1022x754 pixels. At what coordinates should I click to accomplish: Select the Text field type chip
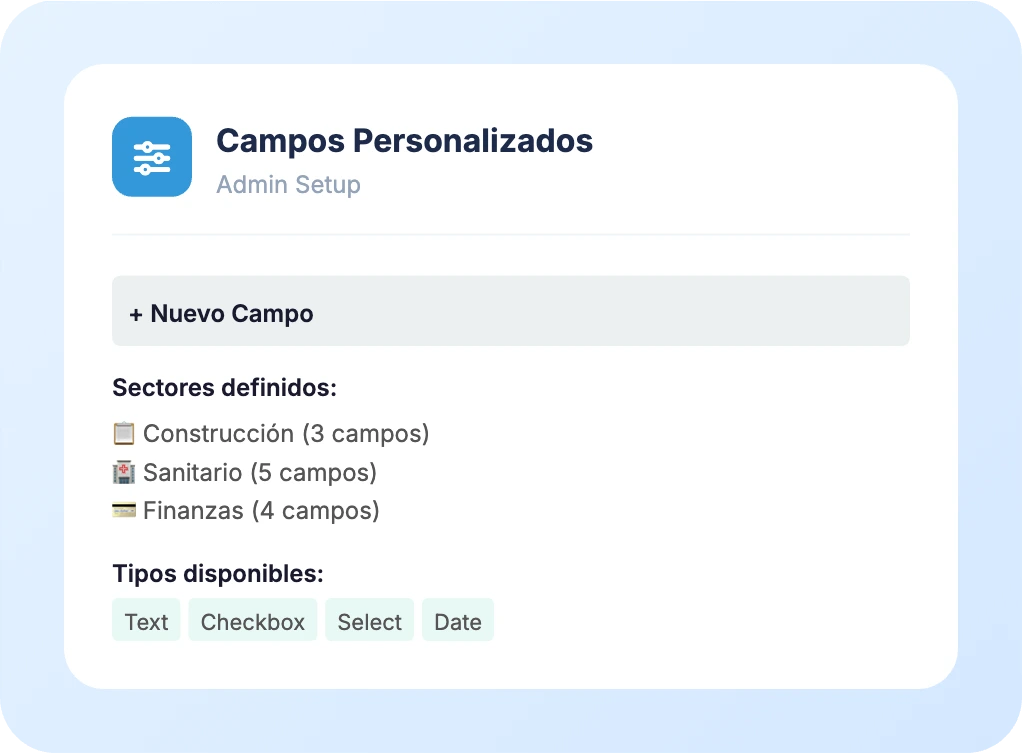146,621
